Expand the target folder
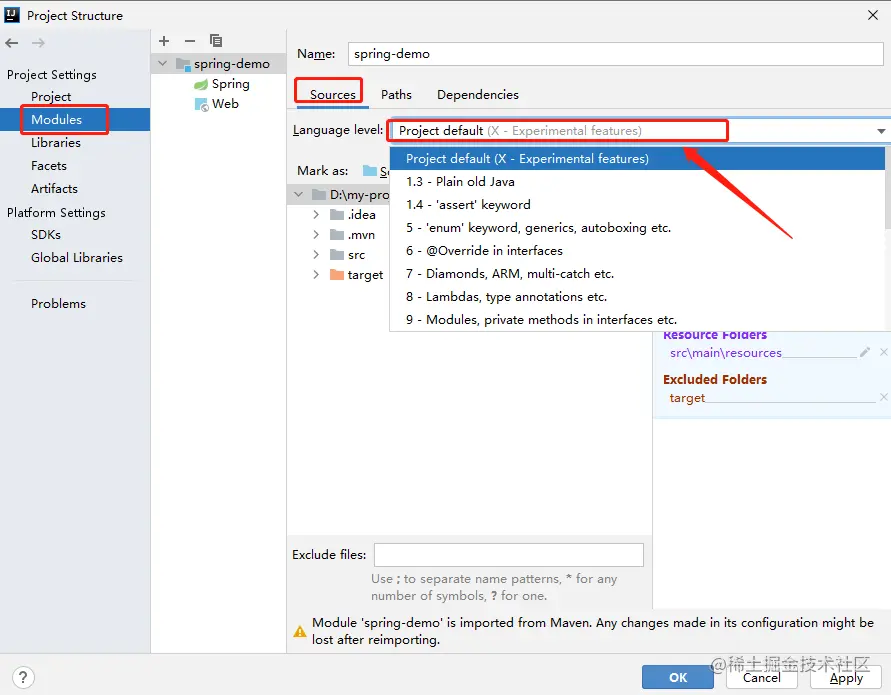 pos(316,274)
